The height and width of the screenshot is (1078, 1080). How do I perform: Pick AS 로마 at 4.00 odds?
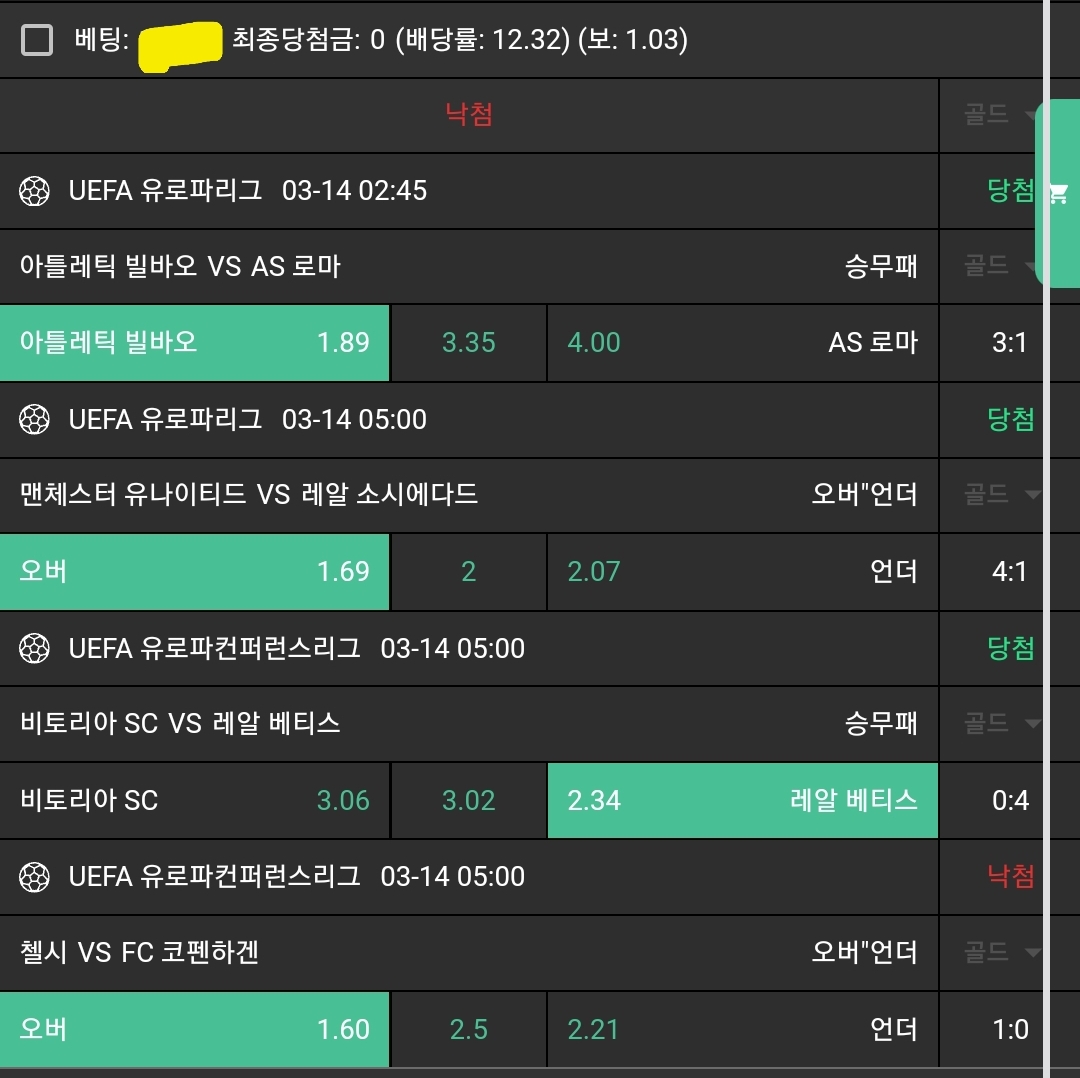742,343
